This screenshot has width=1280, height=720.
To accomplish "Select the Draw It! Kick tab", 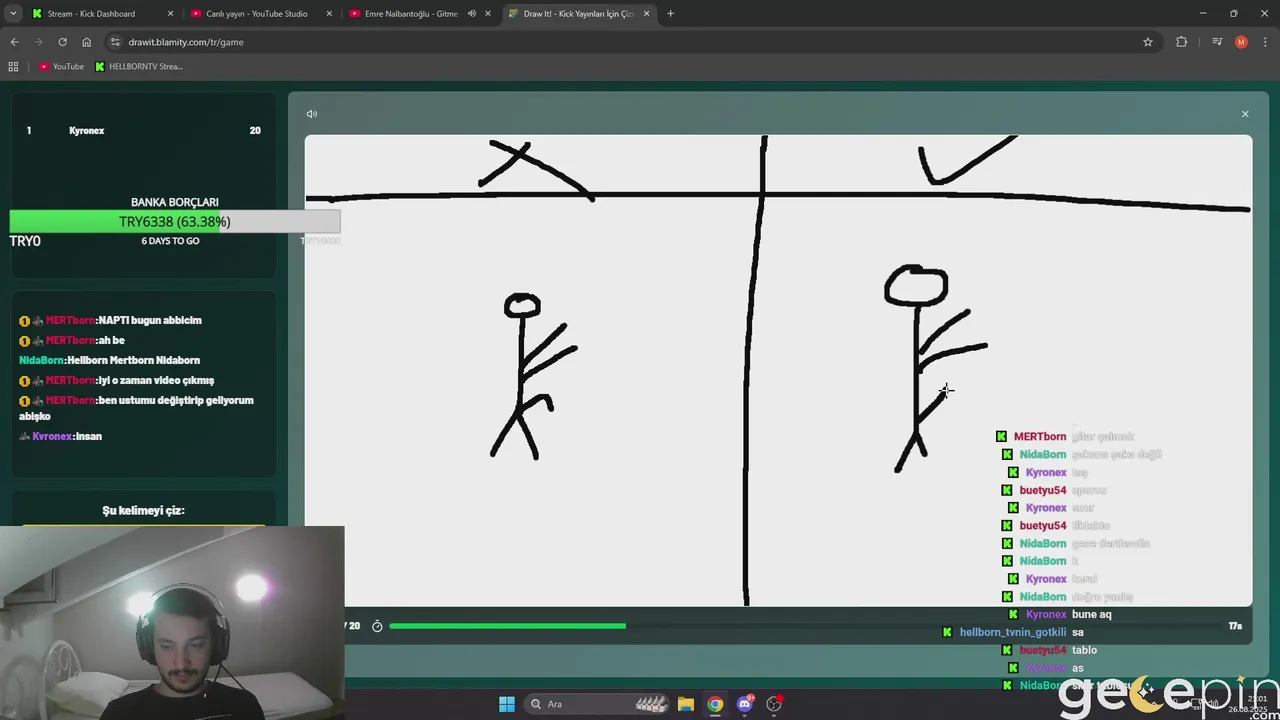I will [x=578, y=14].
